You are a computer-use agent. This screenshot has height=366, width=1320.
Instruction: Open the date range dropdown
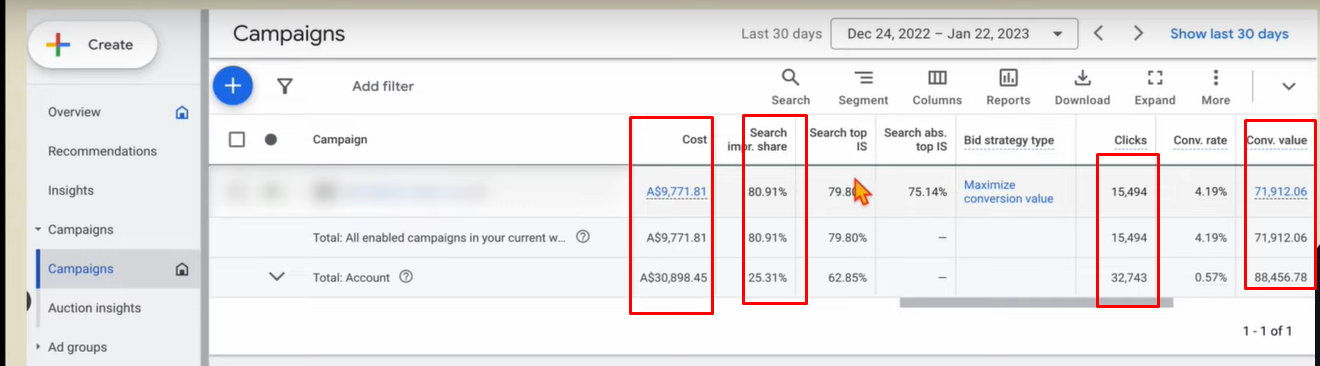coord(954,33)
